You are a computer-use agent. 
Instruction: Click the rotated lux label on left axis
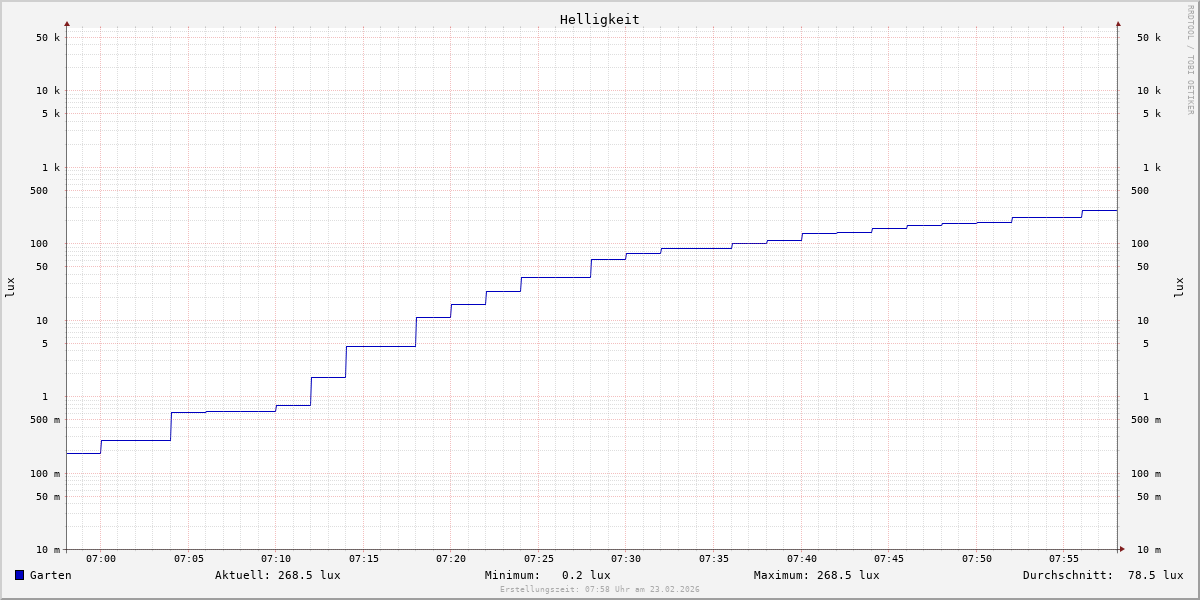click(10, 287)
